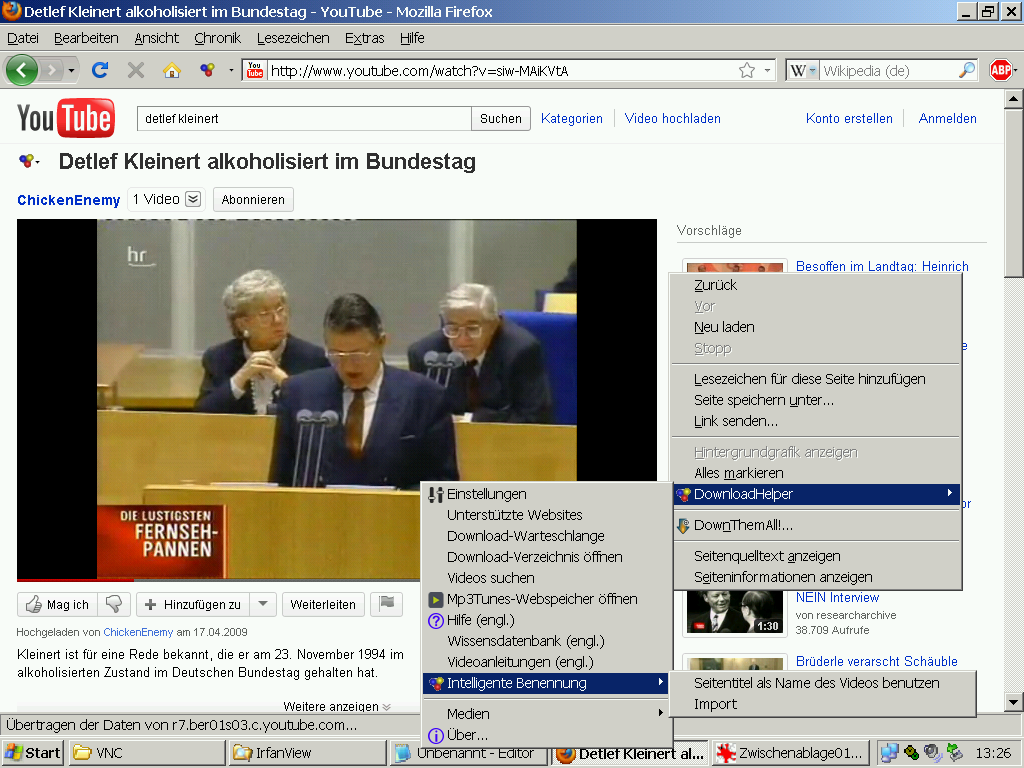
Task: Click the Firefox Home icon
Action: point(172,70)
